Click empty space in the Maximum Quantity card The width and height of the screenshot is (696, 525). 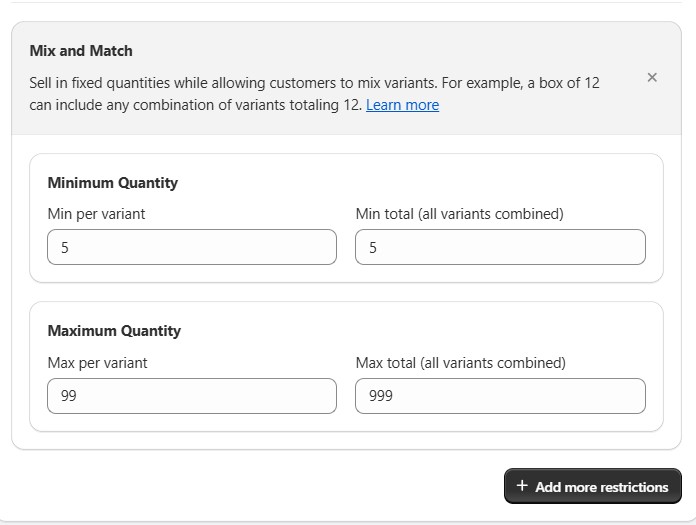tap(400, 328)
